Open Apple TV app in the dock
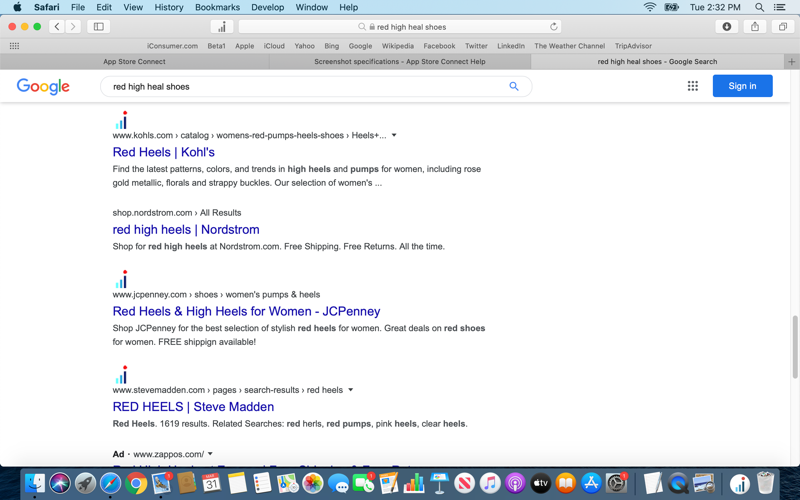Screen dimensions: 800x500 click(540, 483)
